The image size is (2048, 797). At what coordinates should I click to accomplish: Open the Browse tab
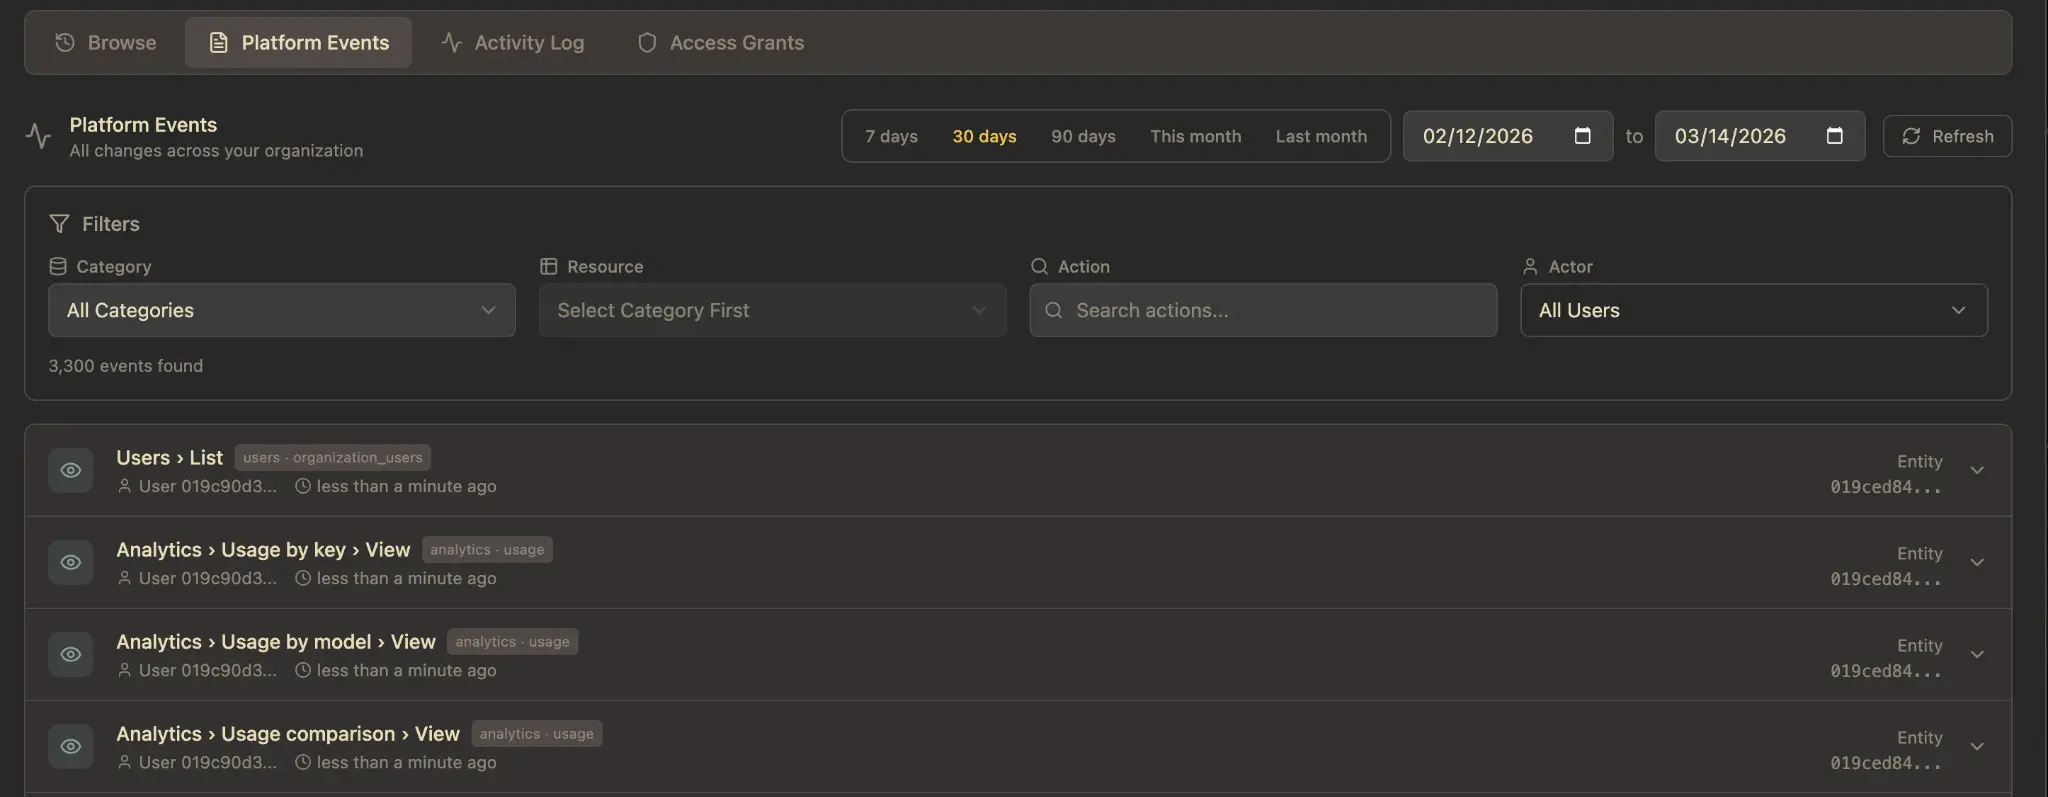coord(106,43)
